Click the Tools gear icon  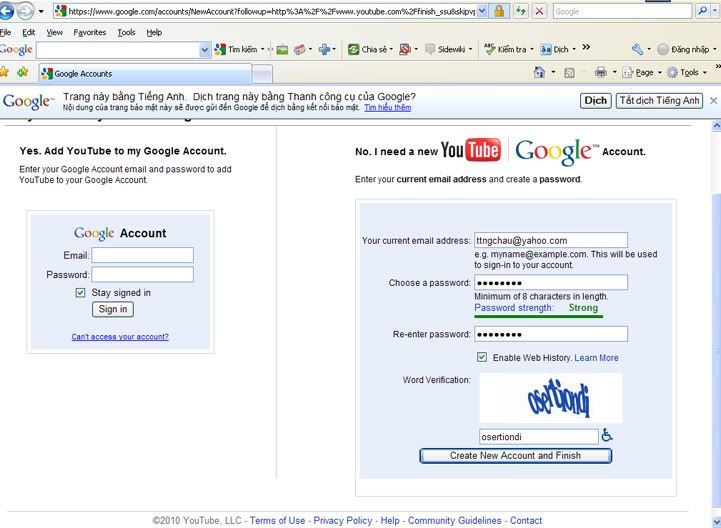click(x=672, y=72)
